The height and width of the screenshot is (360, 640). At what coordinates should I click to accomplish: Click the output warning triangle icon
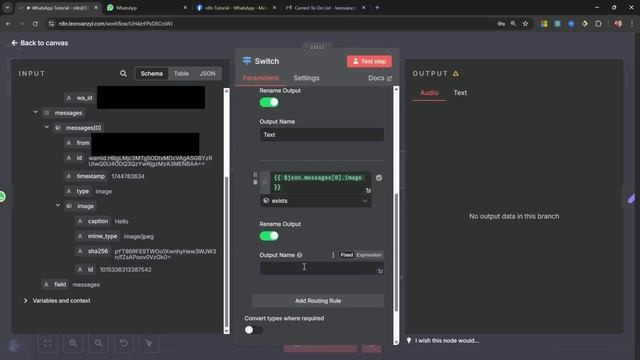(x=456, y=73)
